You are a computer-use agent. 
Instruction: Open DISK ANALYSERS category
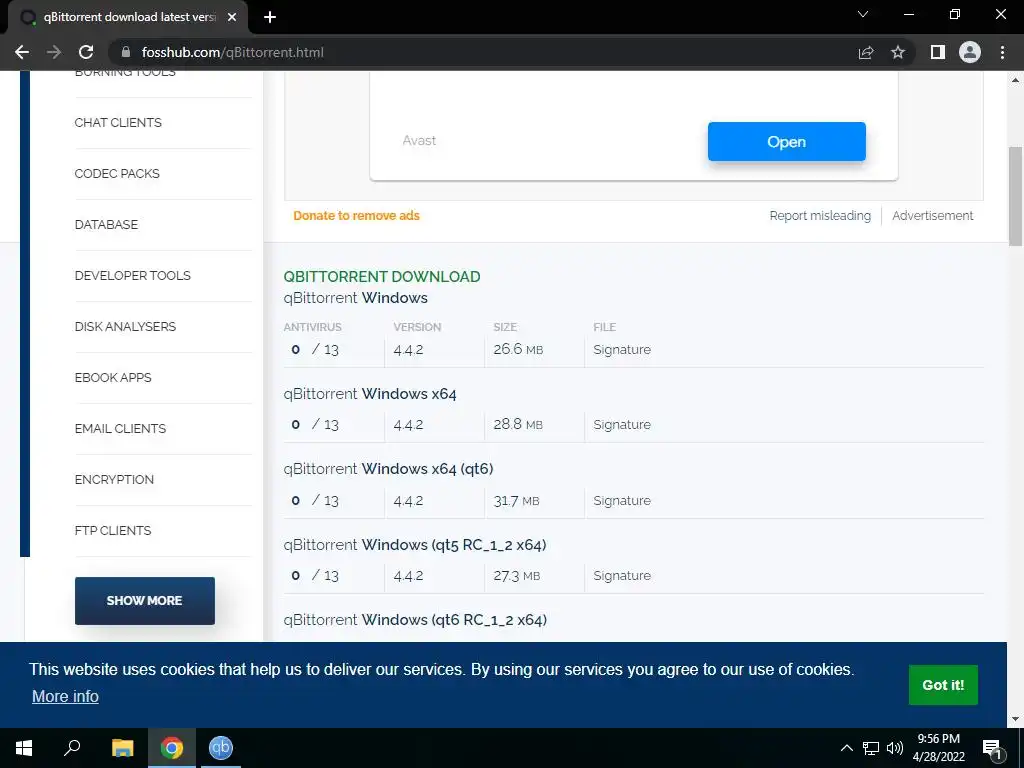125,327
